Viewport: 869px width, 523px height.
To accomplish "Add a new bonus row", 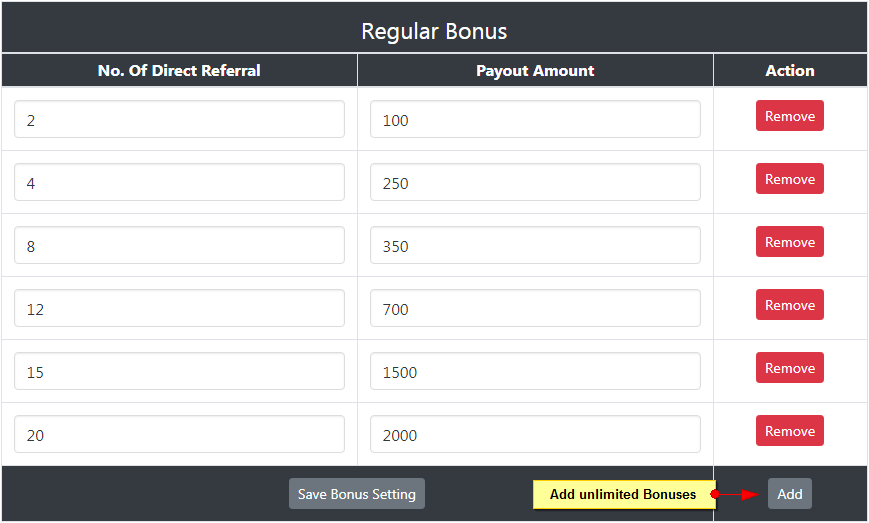I will 789,494.
